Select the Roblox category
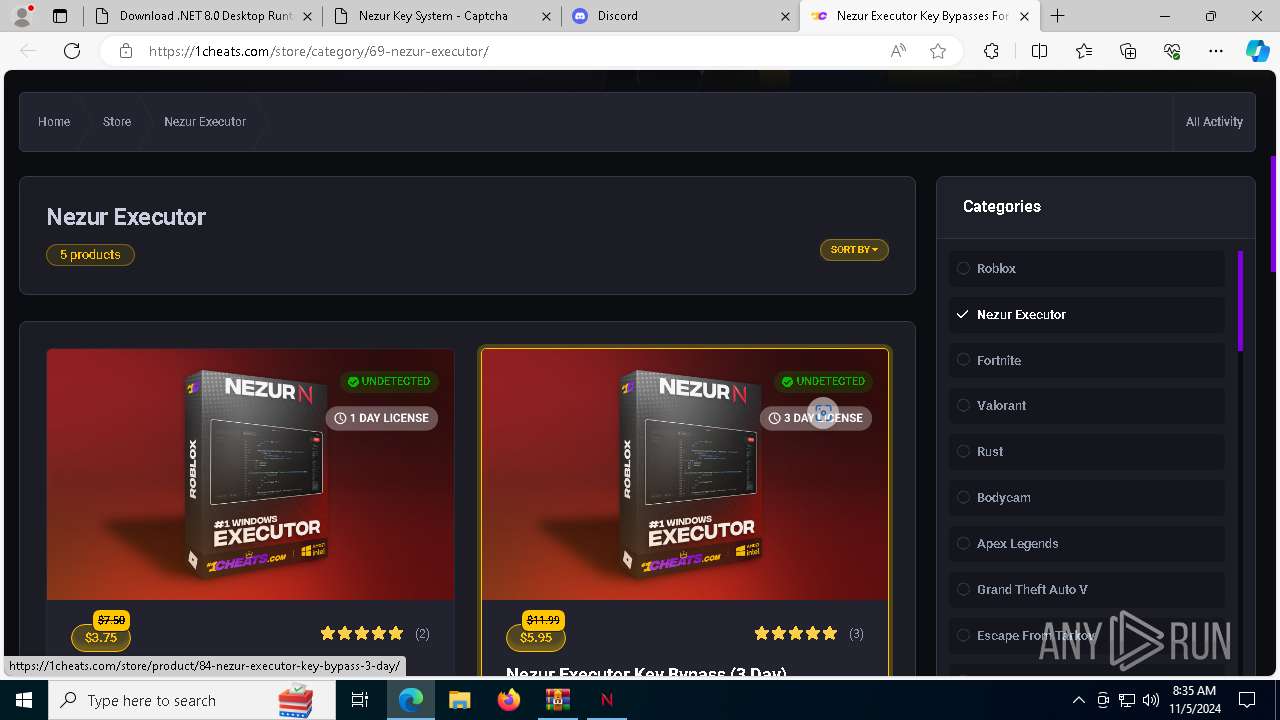This screenshot has width=1280, height=720. (x=1087, y=268)
